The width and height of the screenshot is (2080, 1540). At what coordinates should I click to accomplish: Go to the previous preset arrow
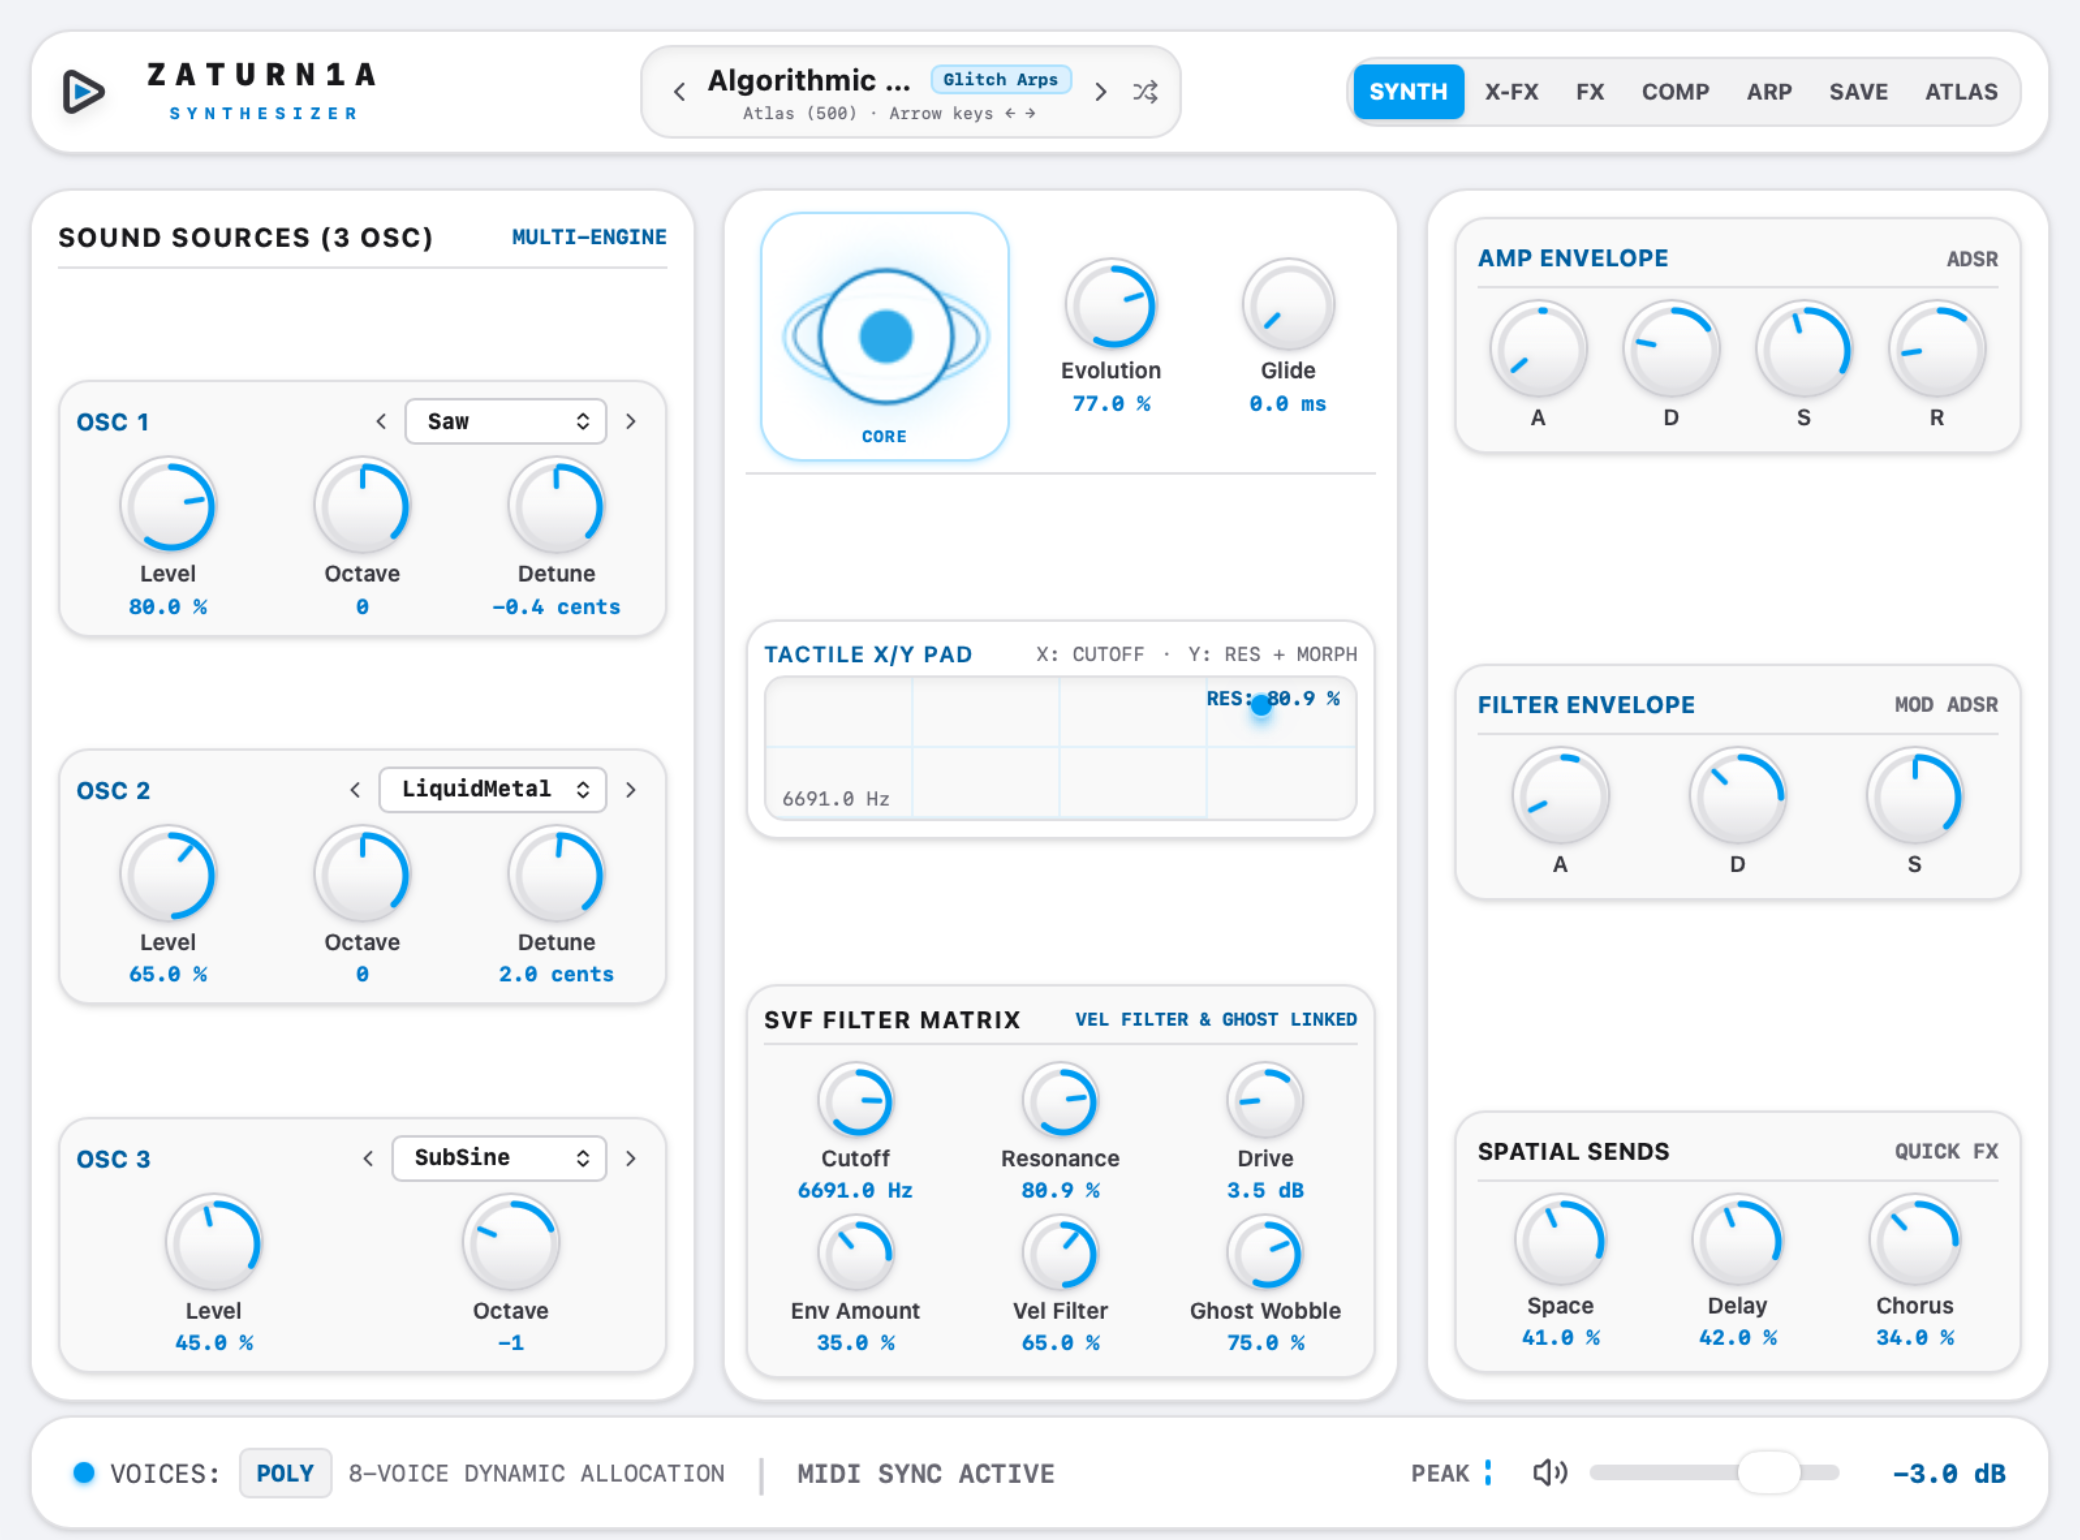(x=680, y=92)
